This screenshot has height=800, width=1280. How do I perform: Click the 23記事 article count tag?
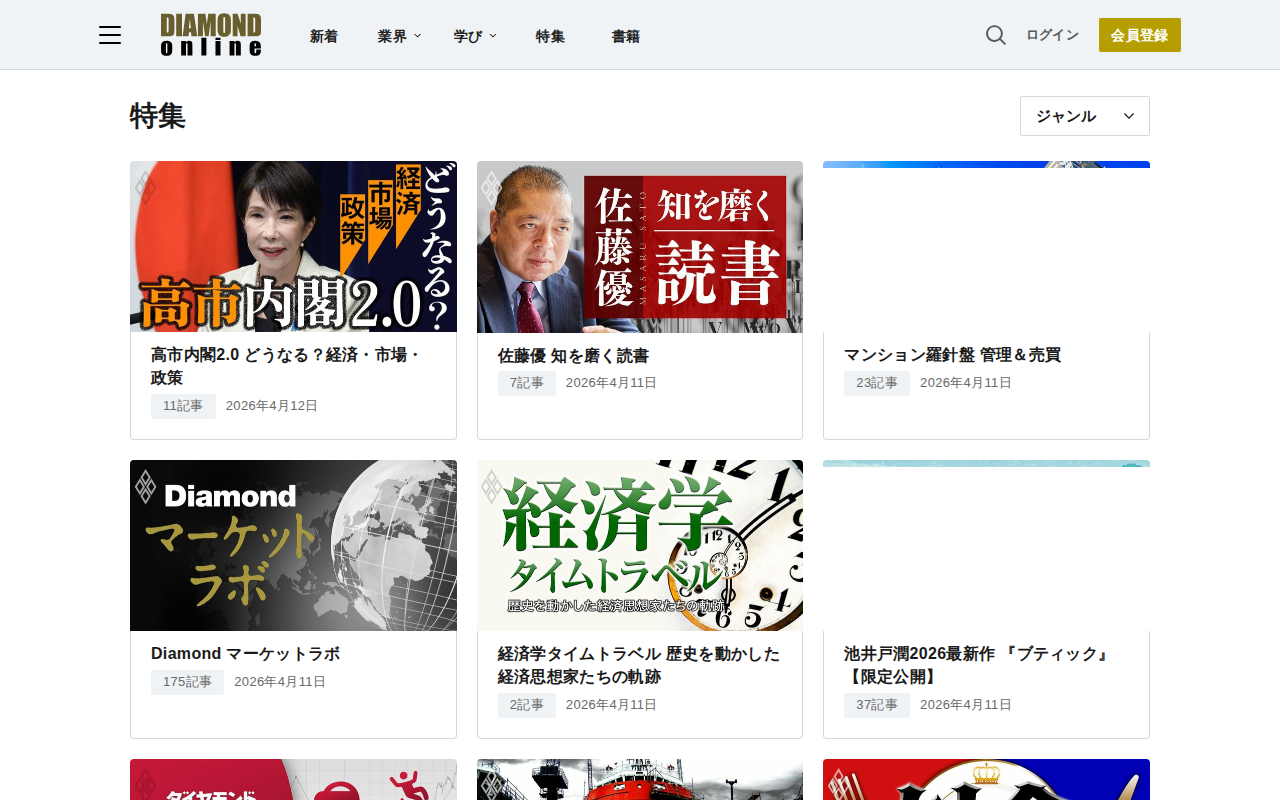pyautogui.click(x=877, y=383)
